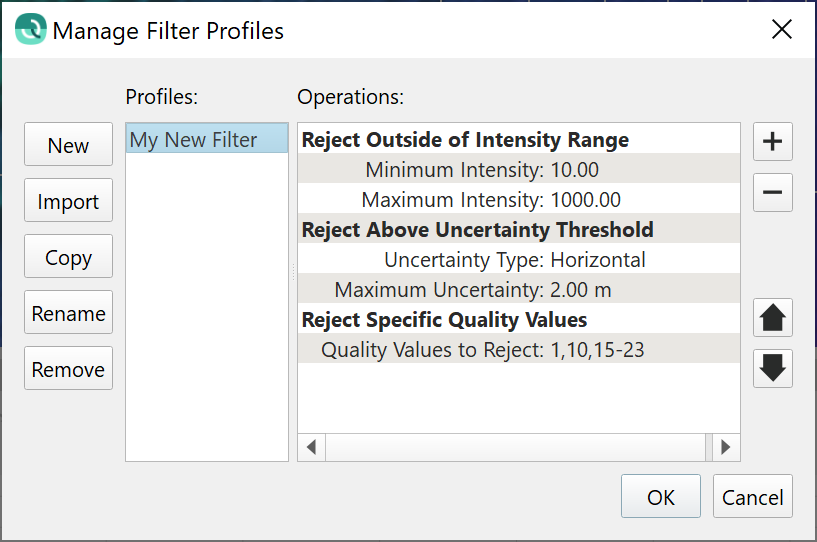The image size is (817, 542).
Task: Move operation down with the down arrow
Action: 772,368
